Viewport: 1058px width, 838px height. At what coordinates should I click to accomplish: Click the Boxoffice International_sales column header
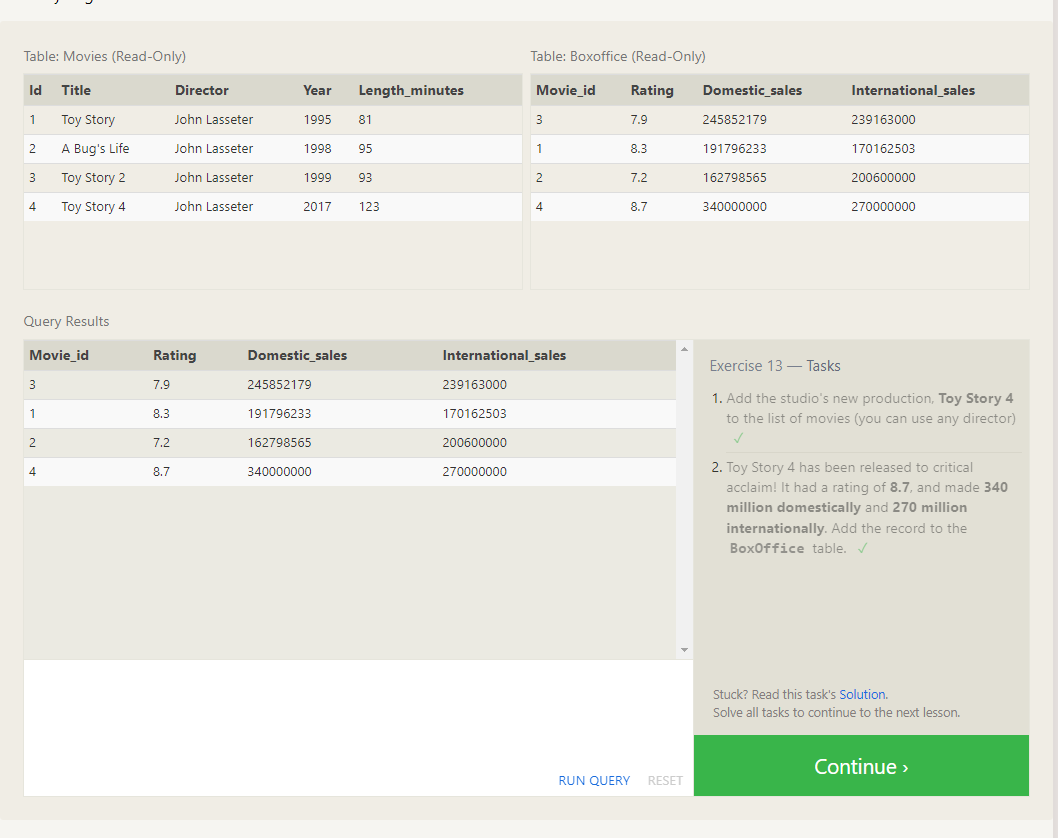click(x=913, y=90)
